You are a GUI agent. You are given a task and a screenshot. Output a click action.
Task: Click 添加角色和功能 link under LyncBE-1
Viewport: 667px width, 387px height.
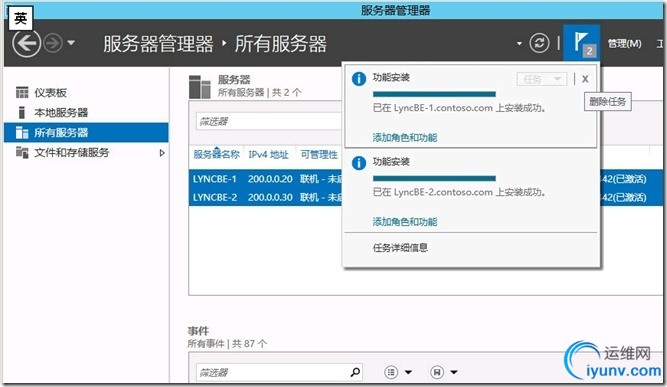click(x=405, y=137)
